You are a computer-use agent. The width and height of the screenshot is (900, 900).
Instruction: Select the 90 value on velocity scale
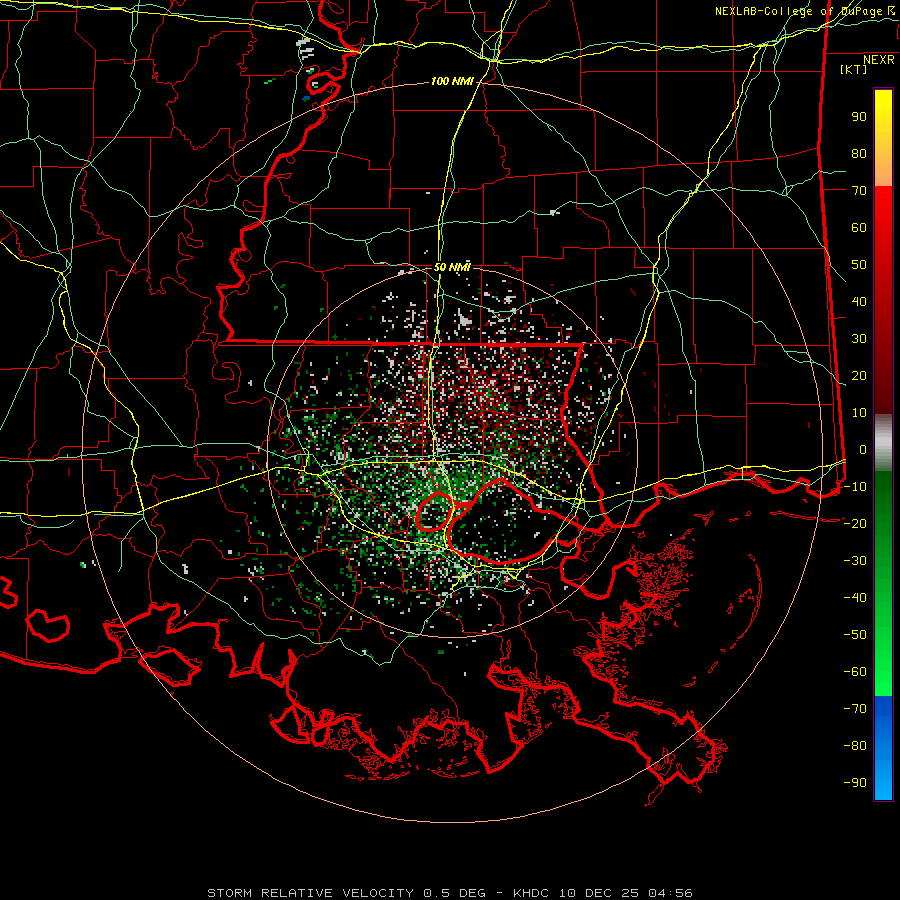click(x=859, y=117)
